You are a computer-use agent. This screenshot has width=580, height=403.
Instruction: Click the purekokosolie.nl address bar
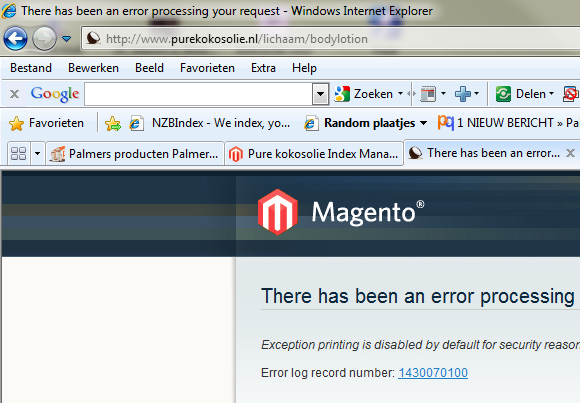coord(331,38)
